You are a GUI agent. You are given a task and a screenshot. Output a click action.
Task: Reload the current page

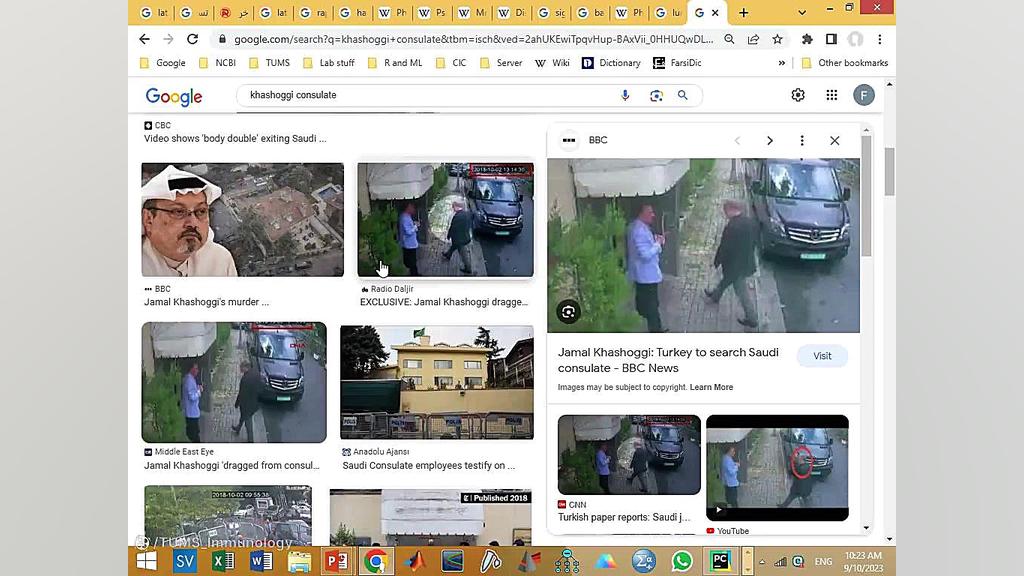[x=192, y=39]
